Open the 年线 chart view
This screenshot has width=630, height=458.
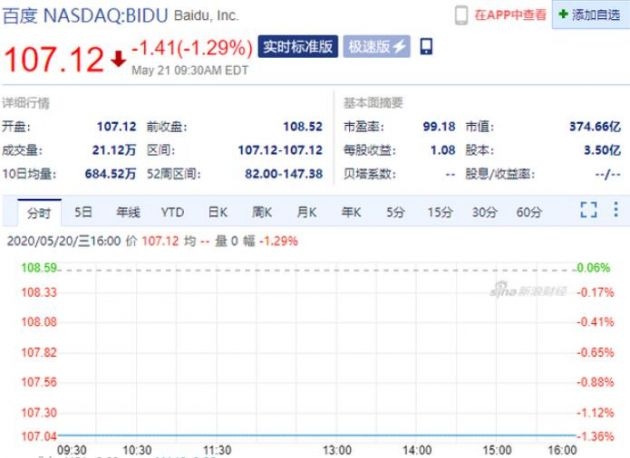[x=128, y=212]
